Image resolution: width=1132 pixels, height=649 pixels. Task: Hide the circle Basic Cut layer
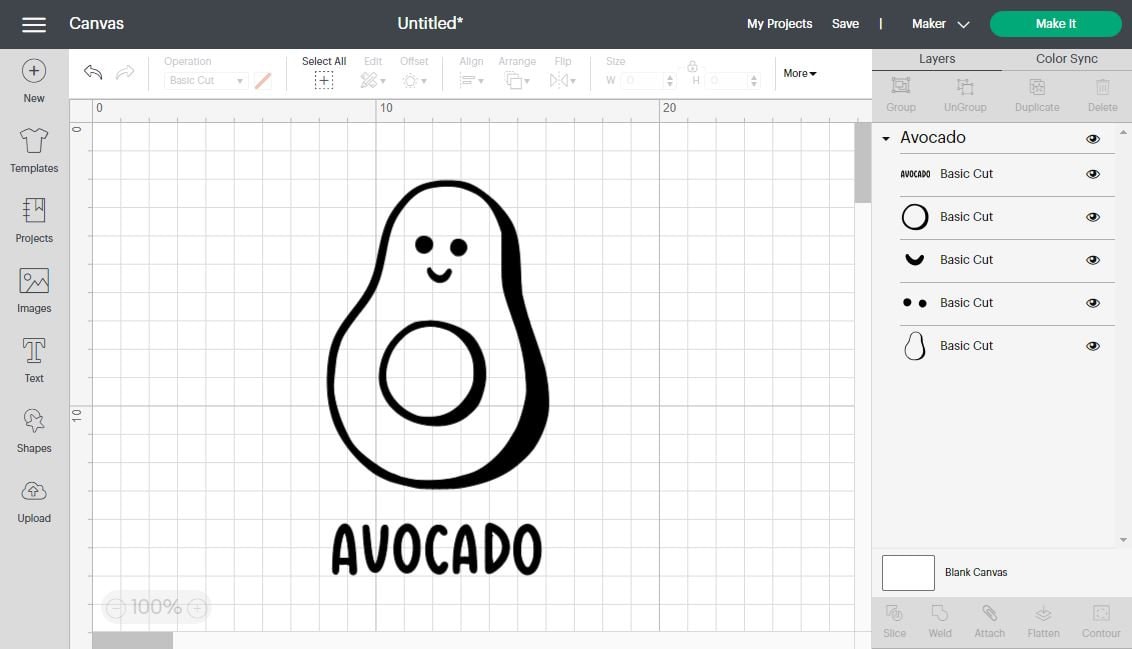coord(1093,217)
